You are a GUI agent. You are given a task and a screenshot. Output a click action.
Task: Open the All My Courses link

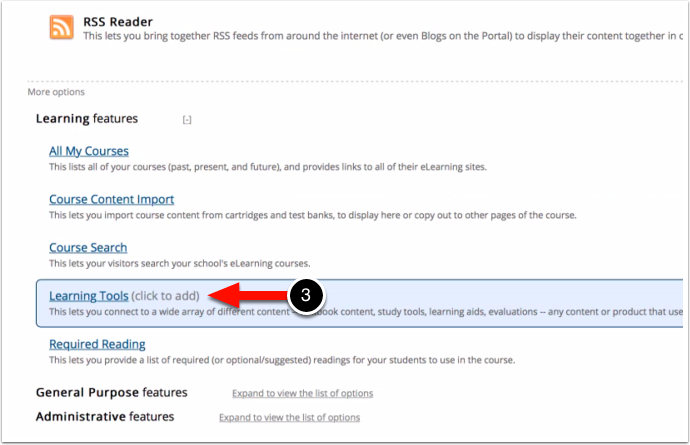tap(89, 151)
